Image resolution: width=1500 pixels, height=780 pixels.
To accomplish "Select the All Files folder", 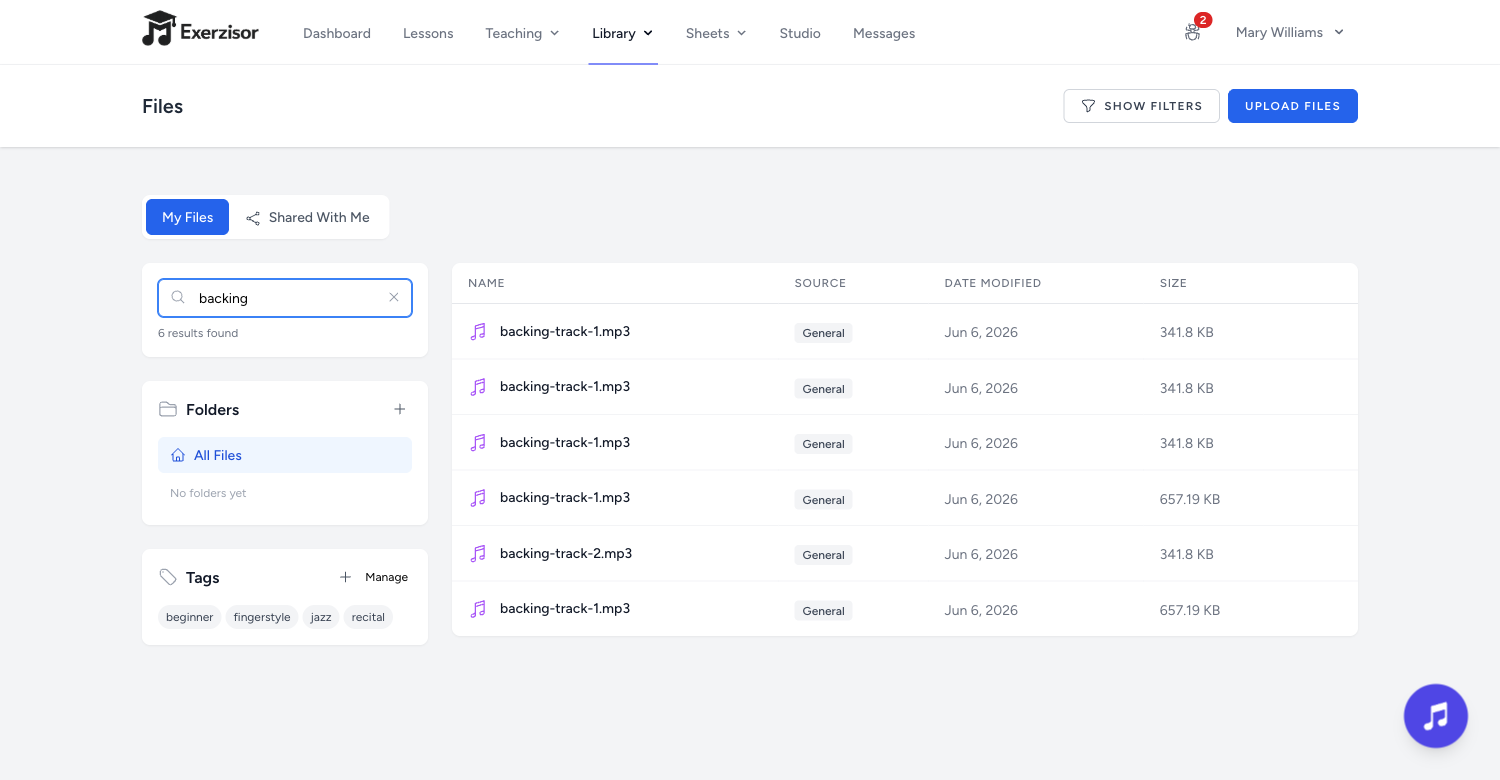I will [x=285, y=455].
